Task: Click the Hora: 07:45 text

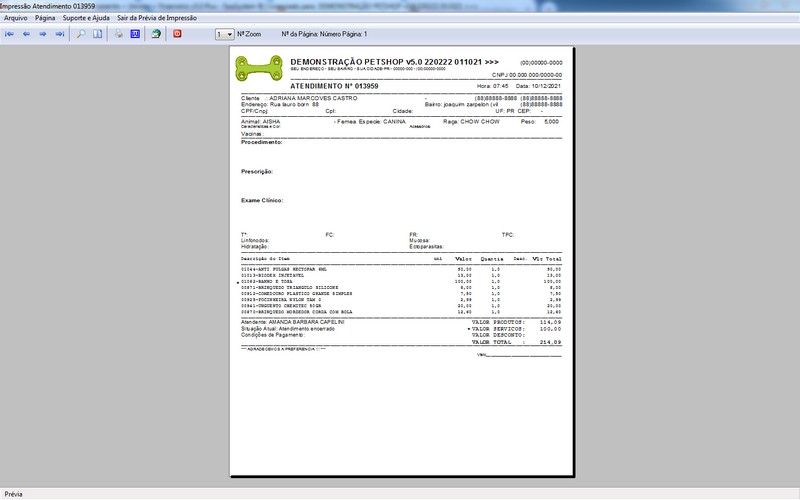Action: (492, 86)
